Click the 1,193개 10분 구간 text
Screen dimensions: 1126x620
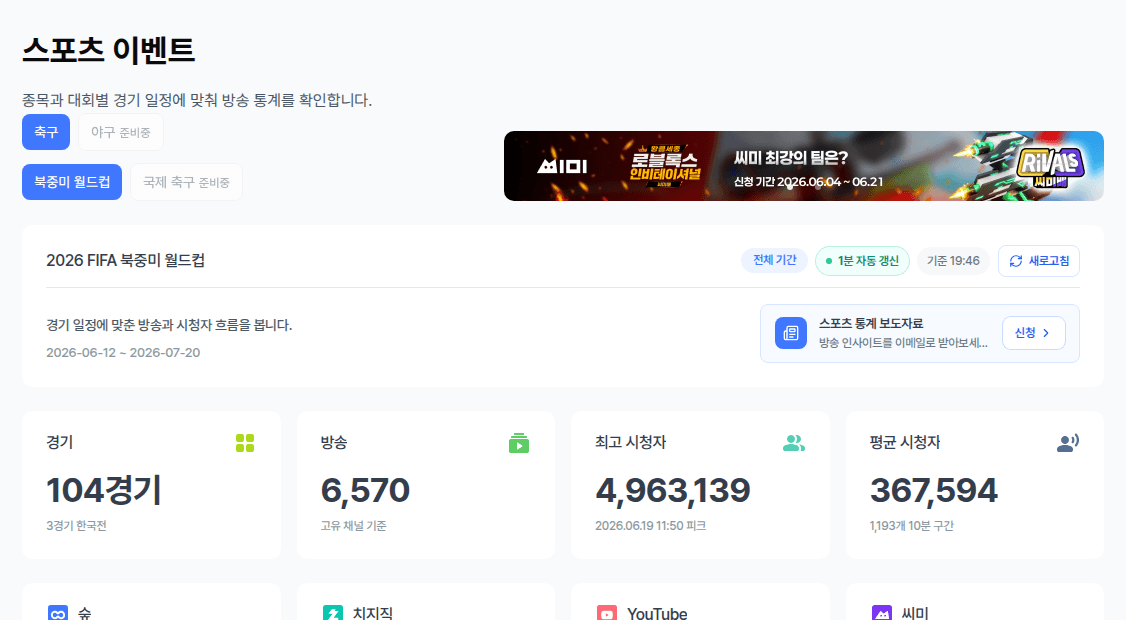(x=911, y=526)
